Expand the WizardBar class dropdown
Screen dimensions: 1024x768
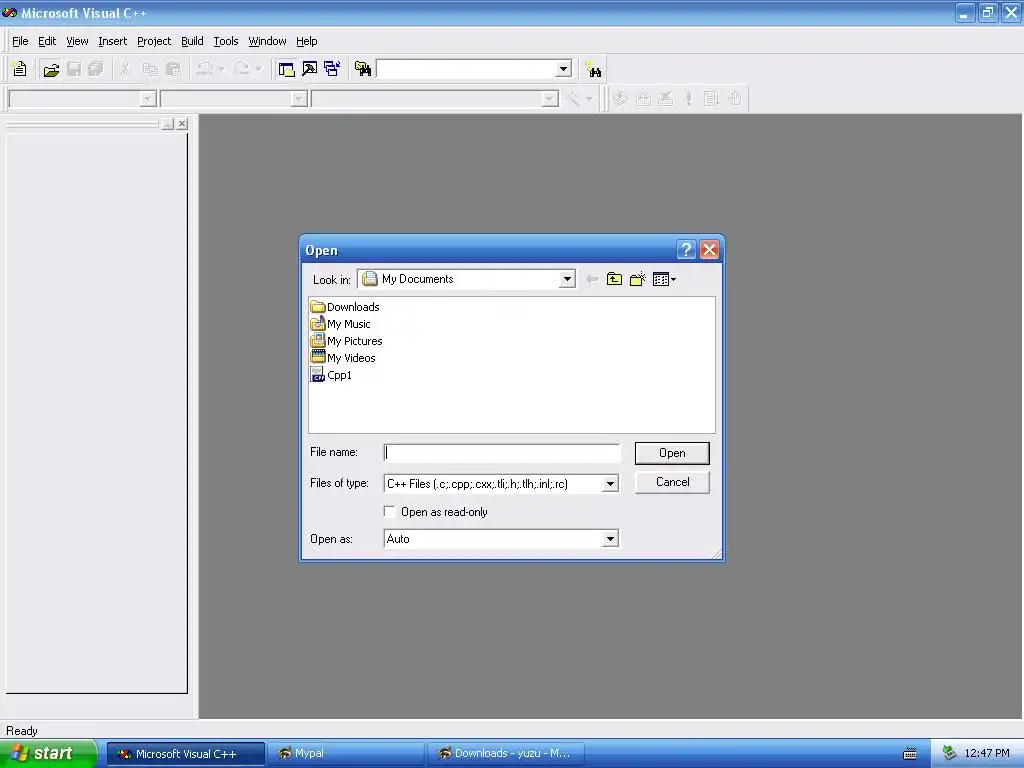coord(148,99)
